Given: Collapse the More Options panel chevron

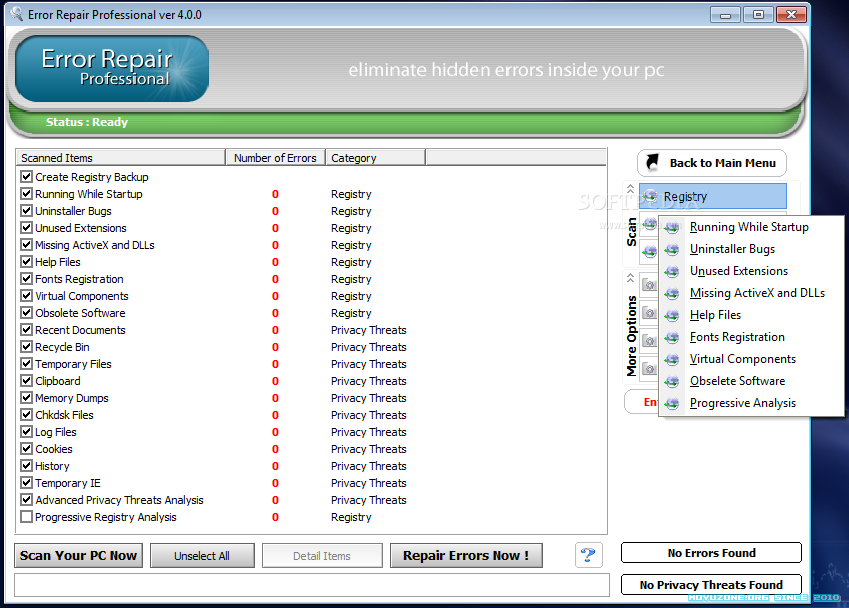Looking at the screenshot, I should tap(630, 278).
